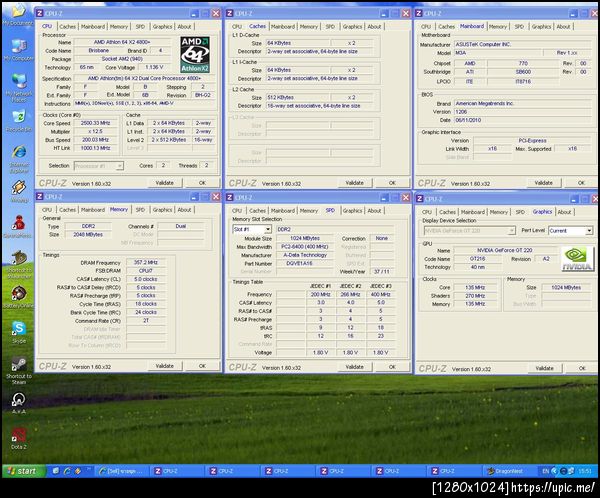This screenshot has height=498, width=600.
Task: Click the Core Speed value 2500.33 MHz
Action: pos(95,123)
